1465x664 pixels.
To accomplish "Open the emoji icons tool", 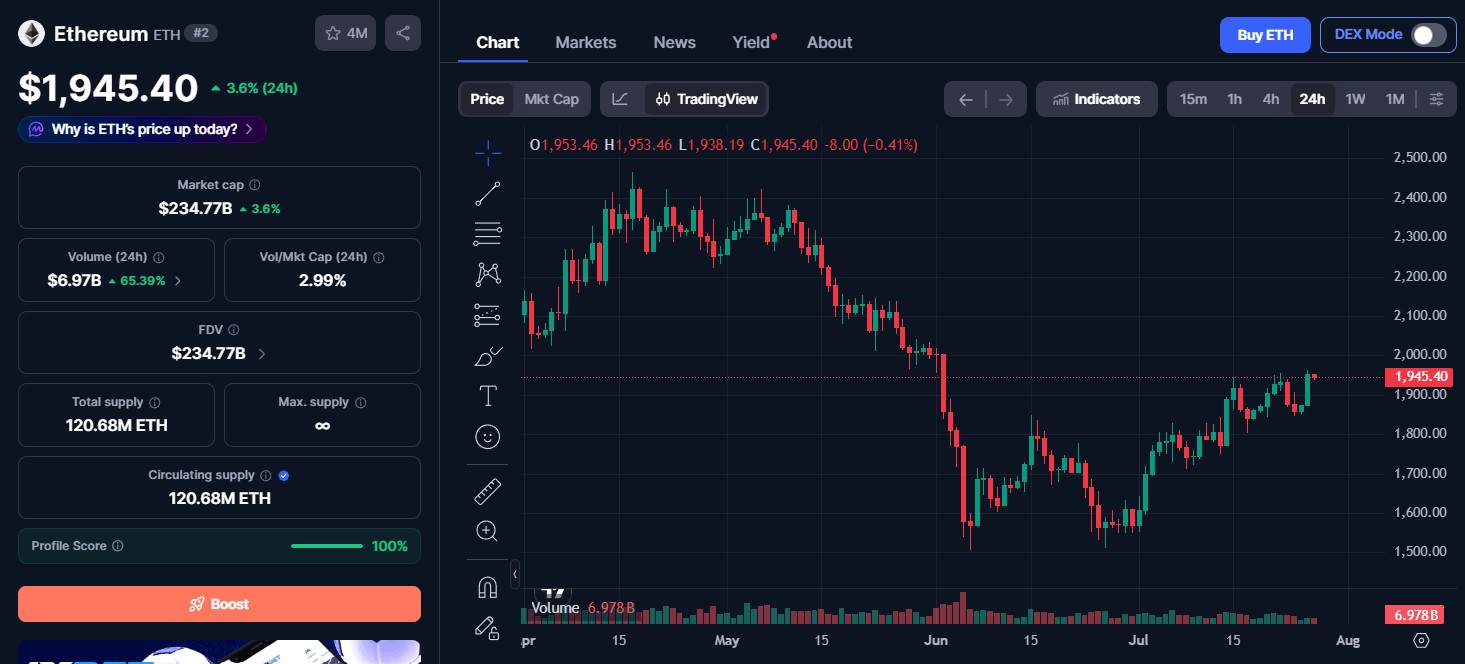I will click(488, 436).
